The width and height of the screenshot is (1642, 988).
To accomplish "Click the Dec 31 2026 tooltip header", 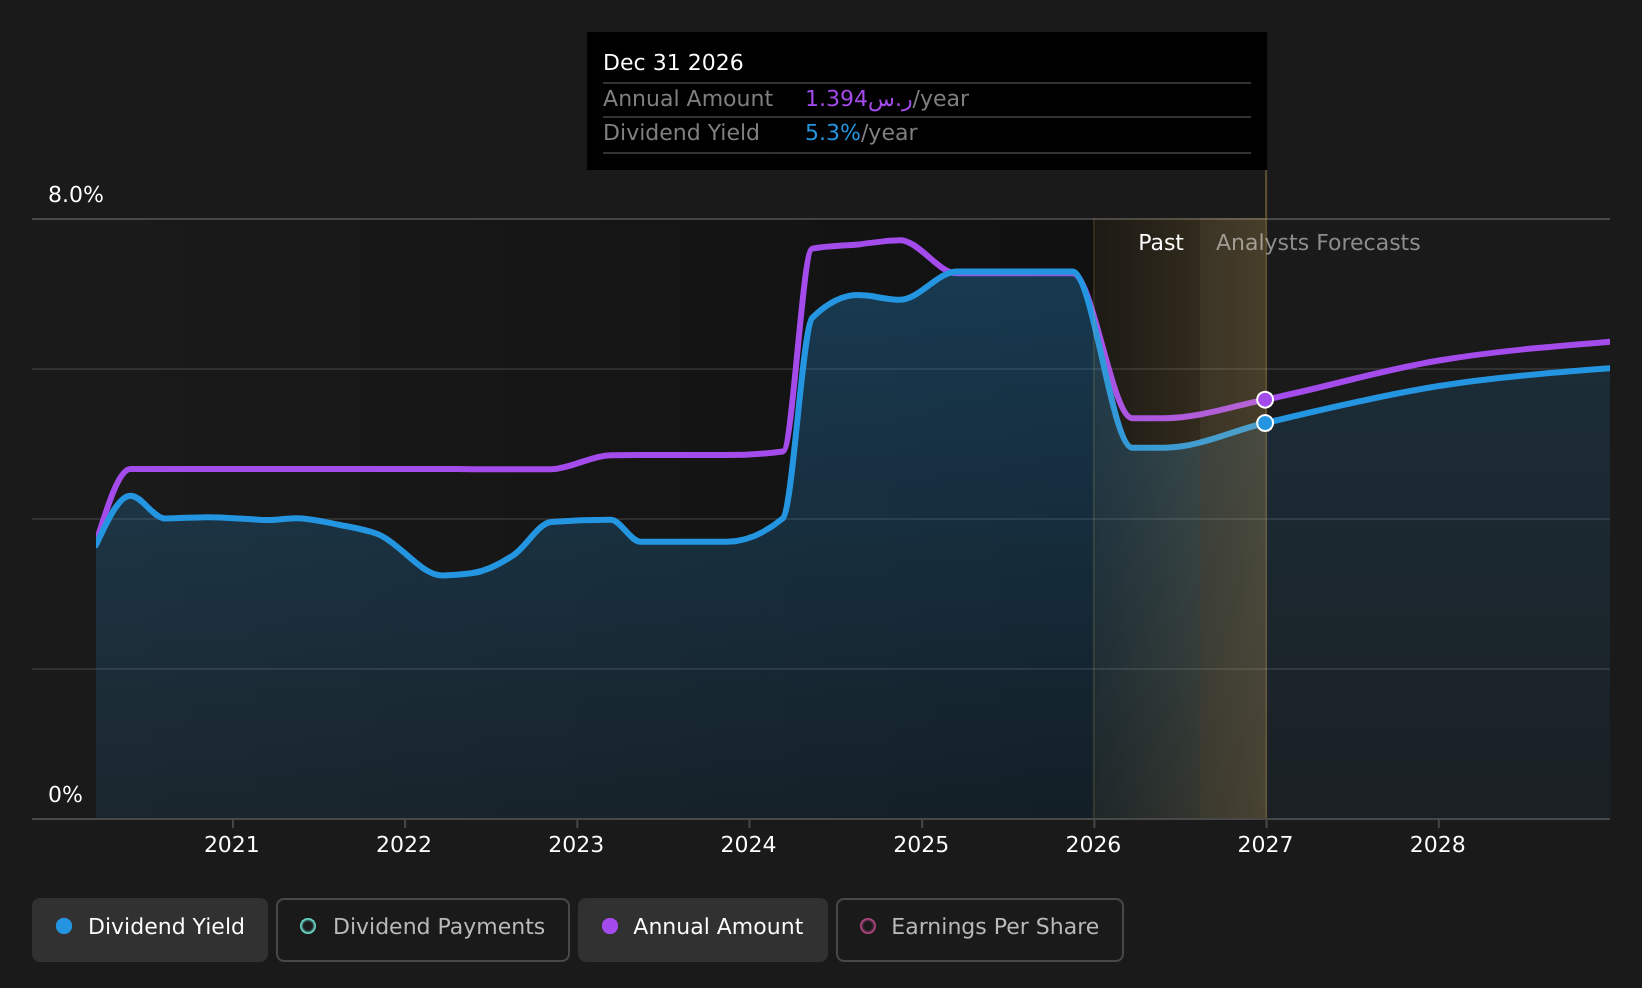I will [x=673, y=63].
